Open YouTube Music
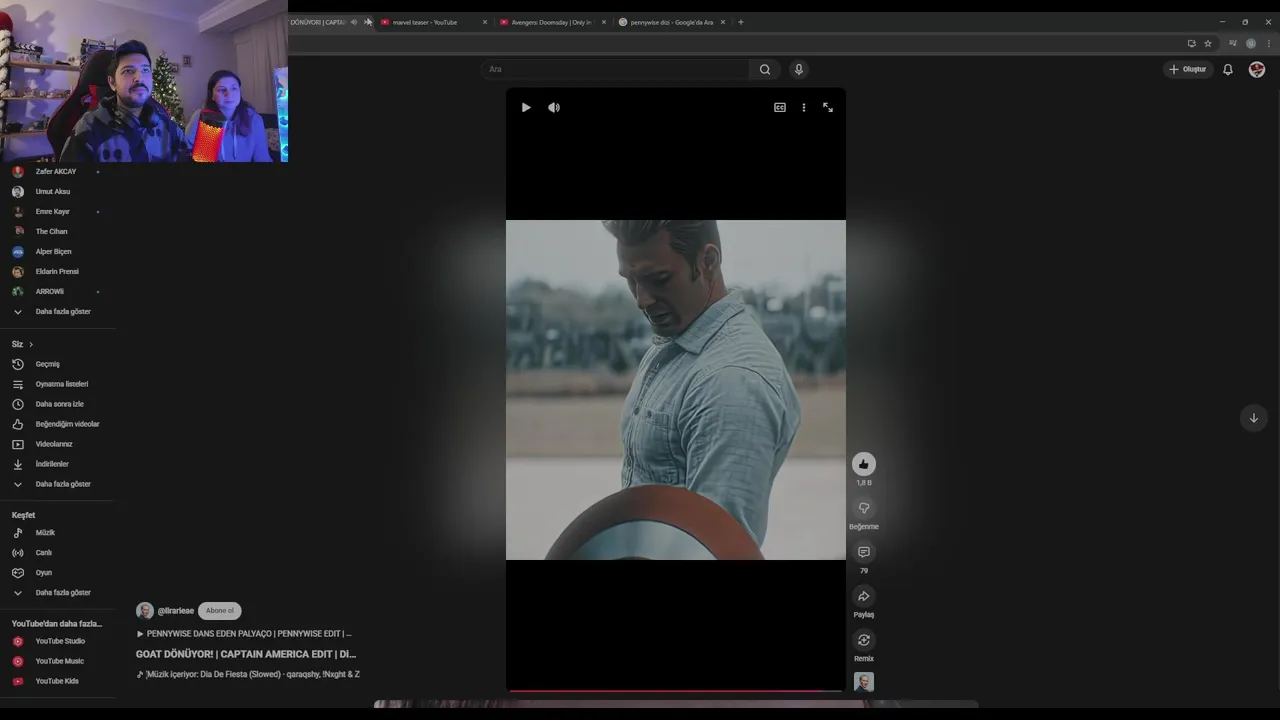The height and width of the screenshot is (720, 1280). tap(58, 661)
